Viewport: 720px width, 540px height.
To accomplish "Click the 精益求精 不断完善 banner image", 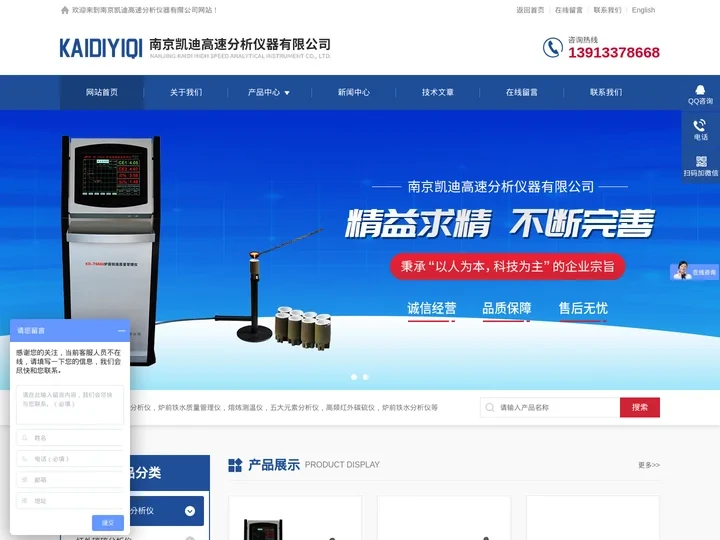I will coord(500,224).
